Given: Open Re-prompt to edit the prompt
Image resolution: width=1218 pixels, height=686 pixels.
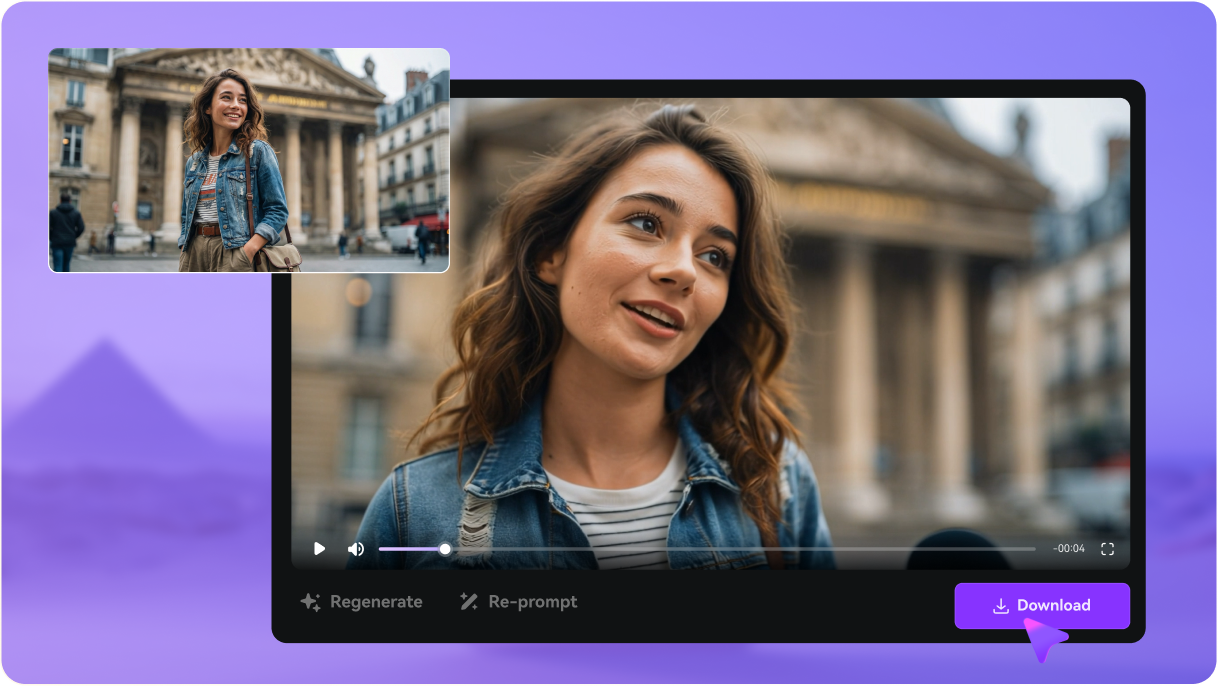Looking at the screenshot, I should tap(518, 601).
